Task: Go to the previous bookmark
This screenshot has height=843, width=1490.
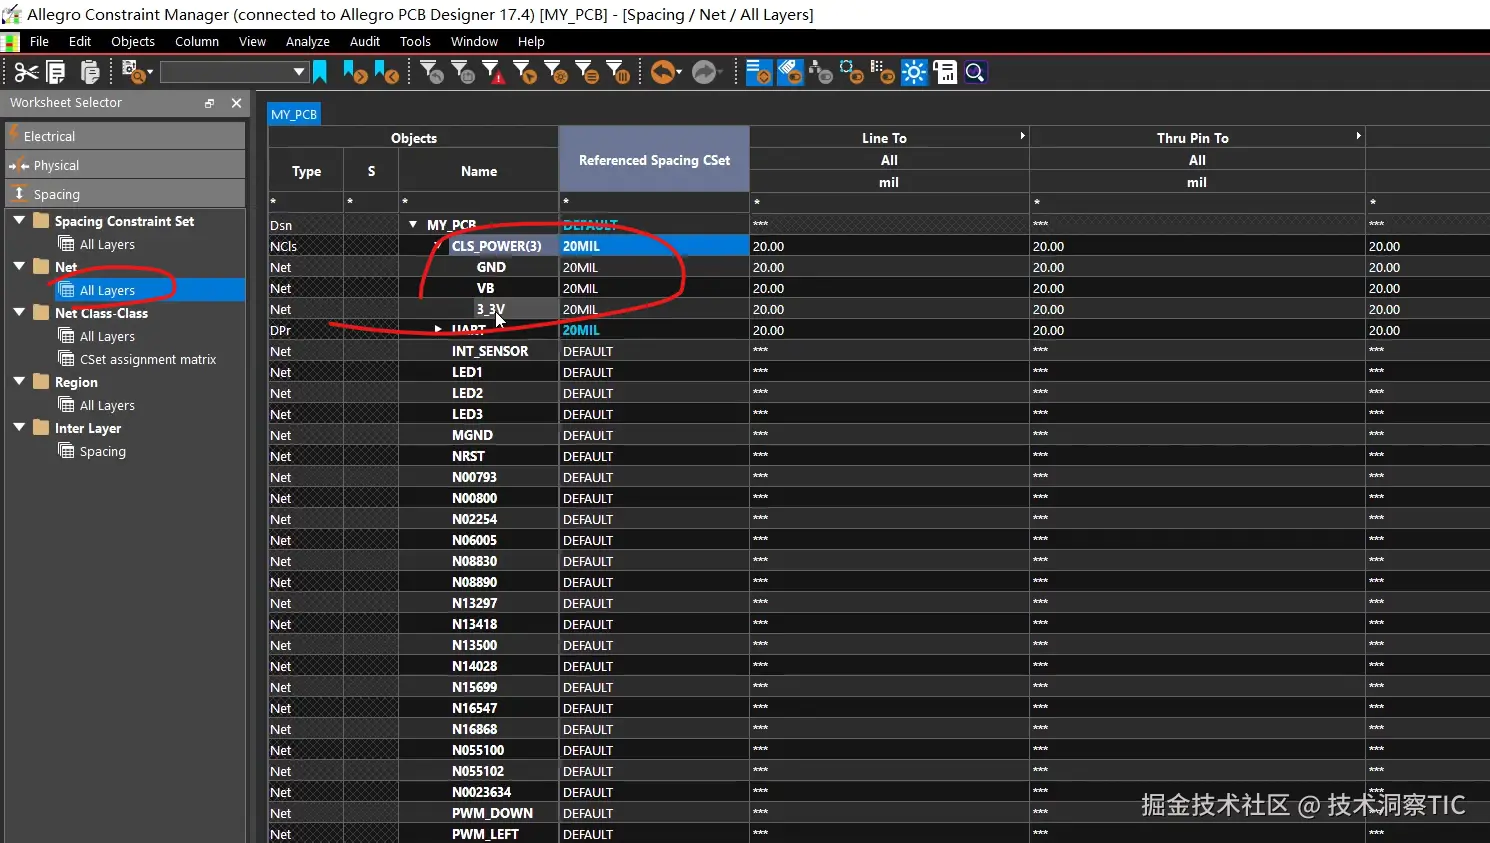Action: [387, 72]
